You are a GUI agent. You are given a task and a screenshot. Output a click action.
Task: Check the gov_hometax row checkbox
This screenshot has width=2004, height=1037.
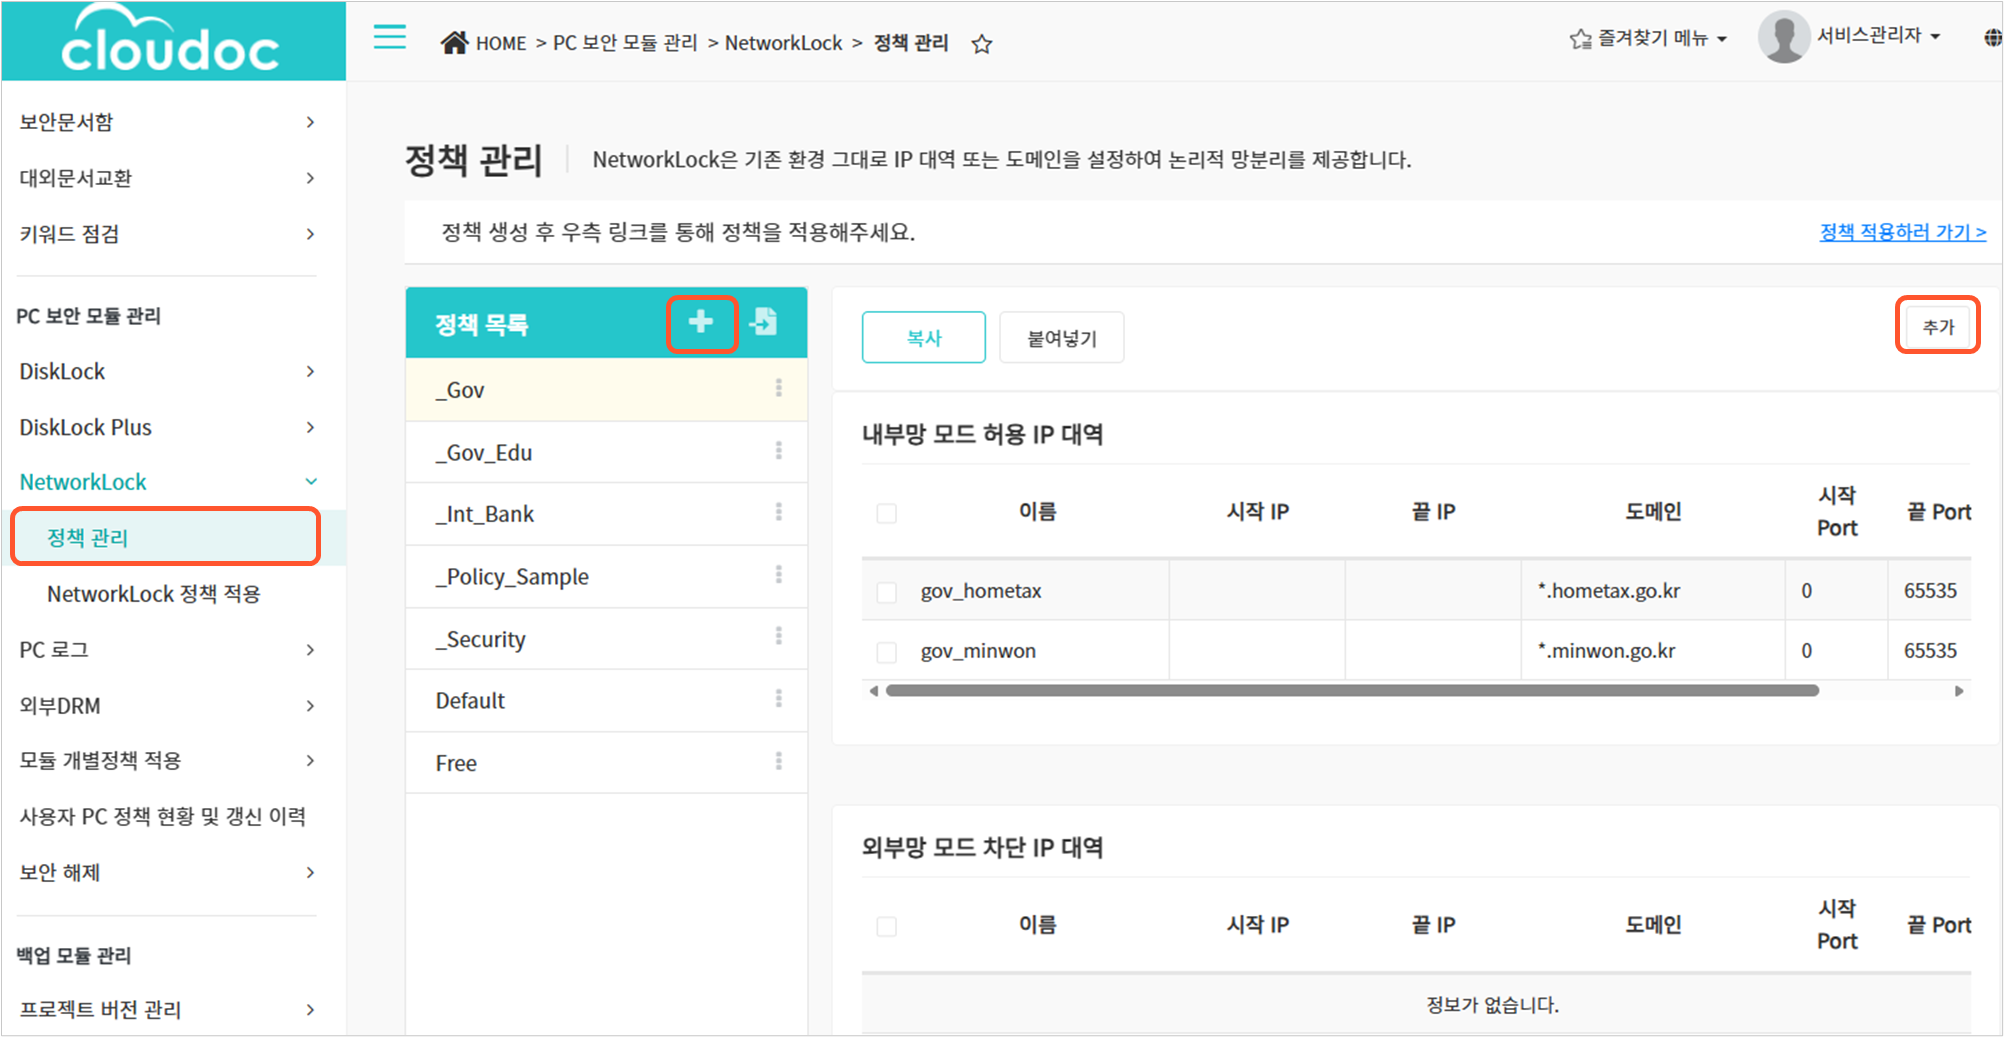(886, 592)
